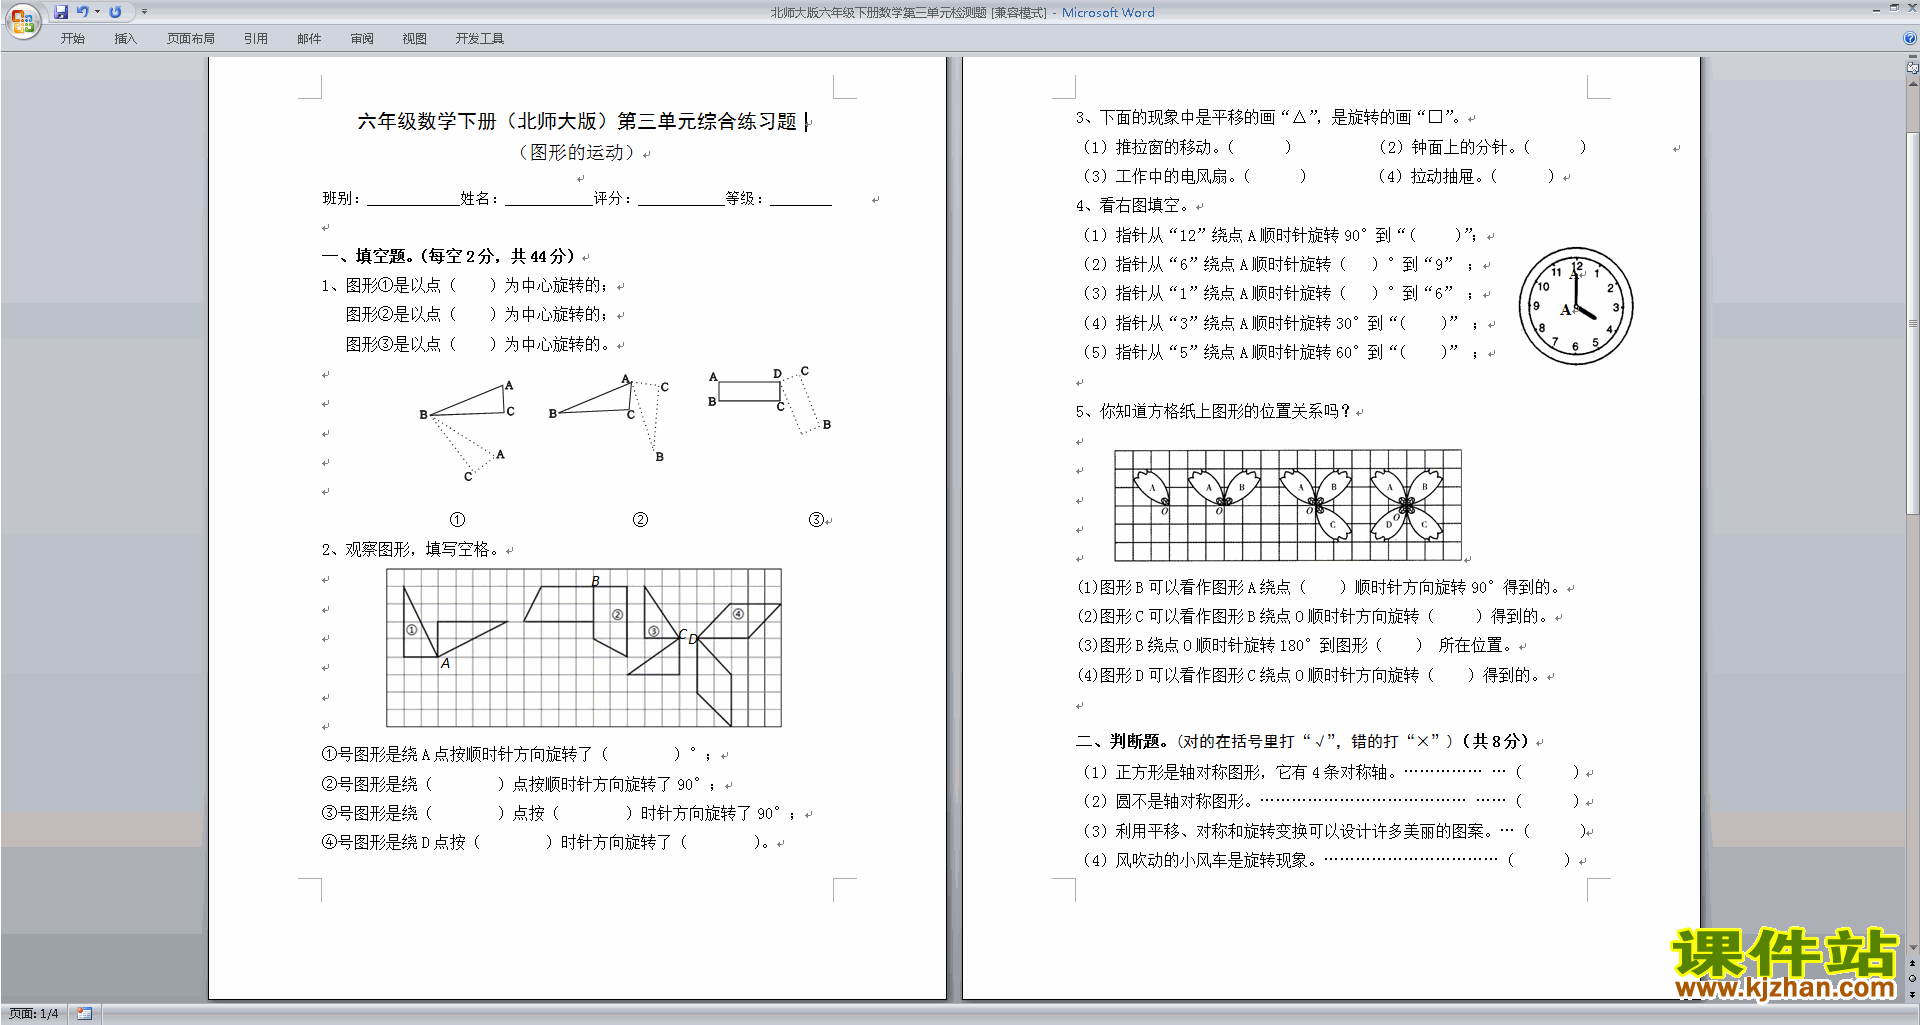Click the 评分 blank line
Screen dimensions: 1920x1025
pos(681,198)
